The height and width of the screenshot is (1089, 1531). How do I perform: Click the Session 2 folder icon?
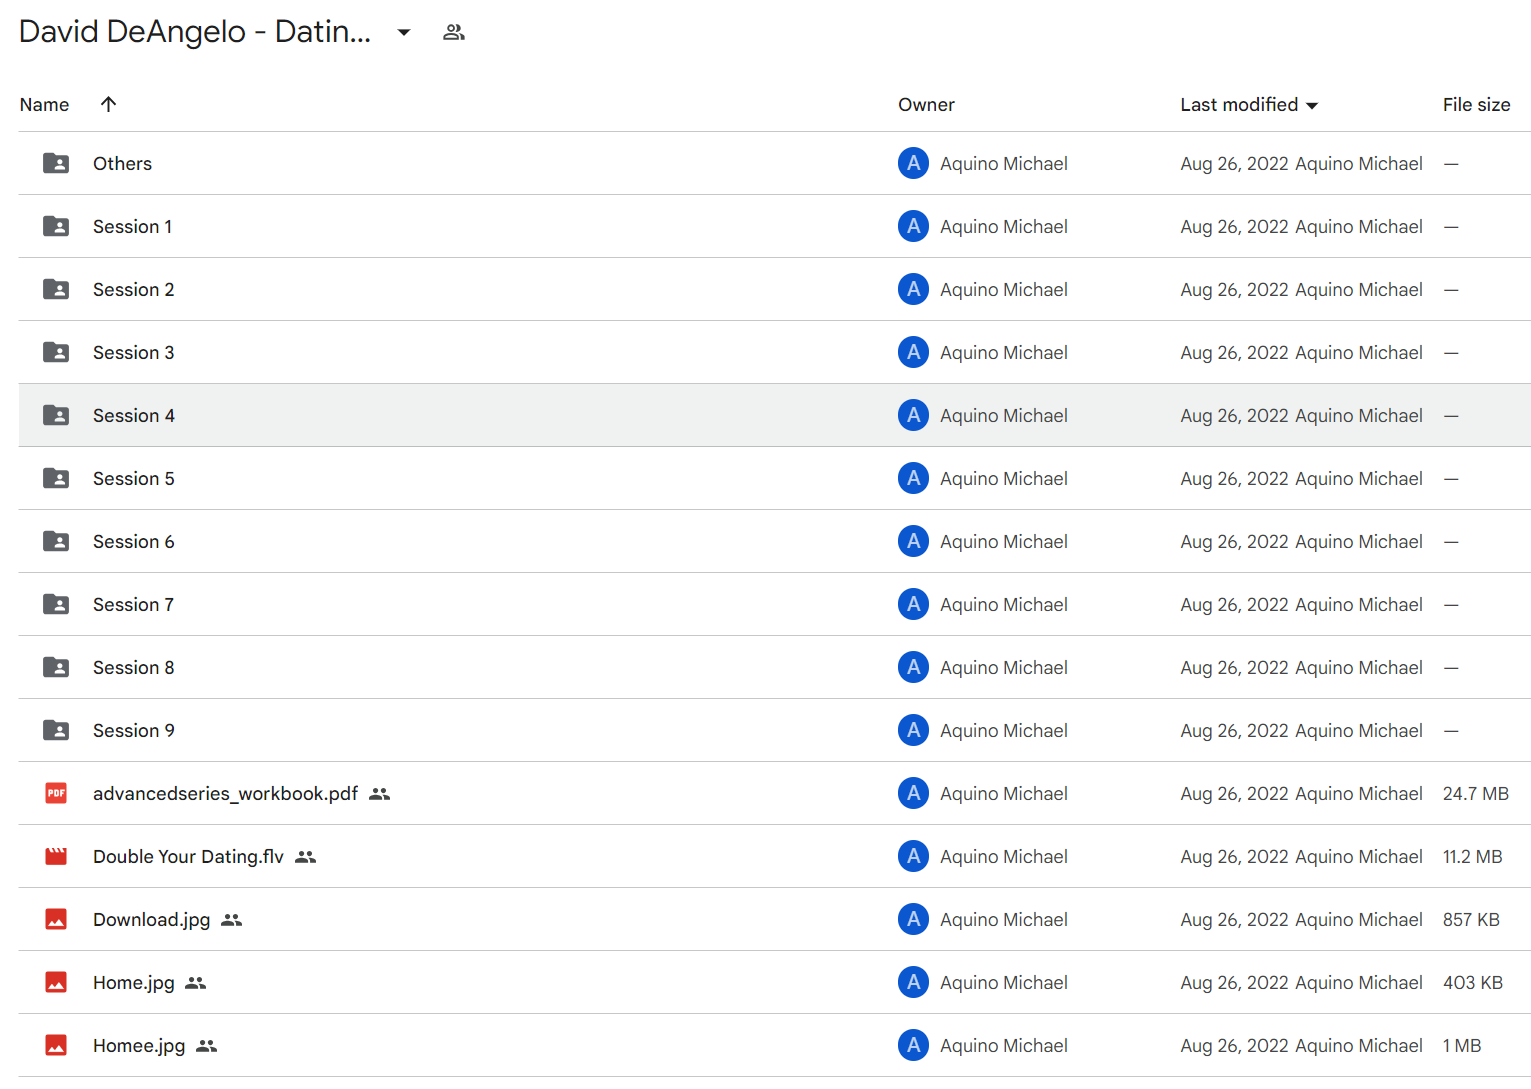pos(56,289)
